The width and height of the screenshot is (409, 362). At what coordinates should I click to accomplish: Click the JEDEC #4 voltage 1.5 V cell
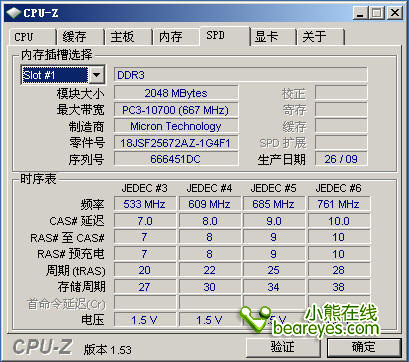[x=209, y=320]
